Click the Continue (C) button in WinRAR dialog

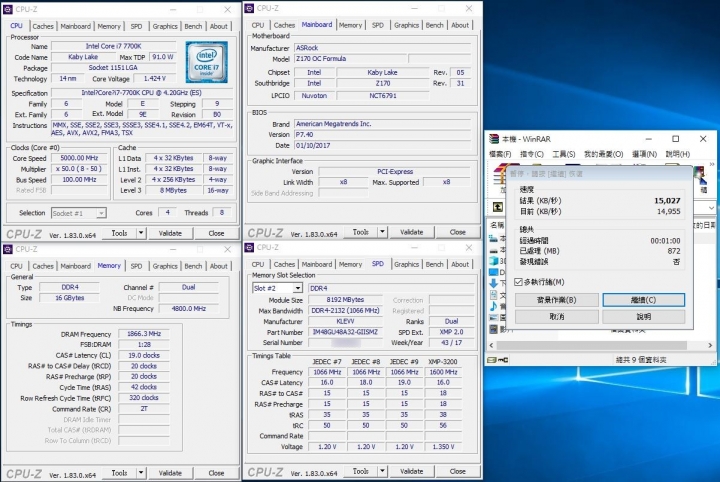click(643, 300)
